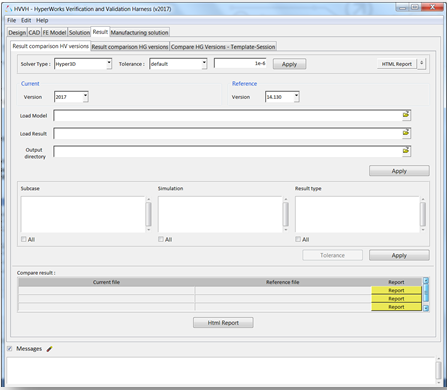Click the Load Model input field

pos(228,115)
